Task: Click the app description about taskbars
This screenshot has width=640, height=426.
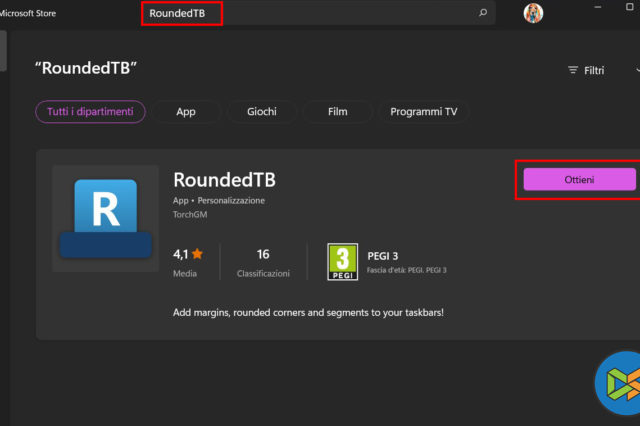Action: (x=308, y=313)
